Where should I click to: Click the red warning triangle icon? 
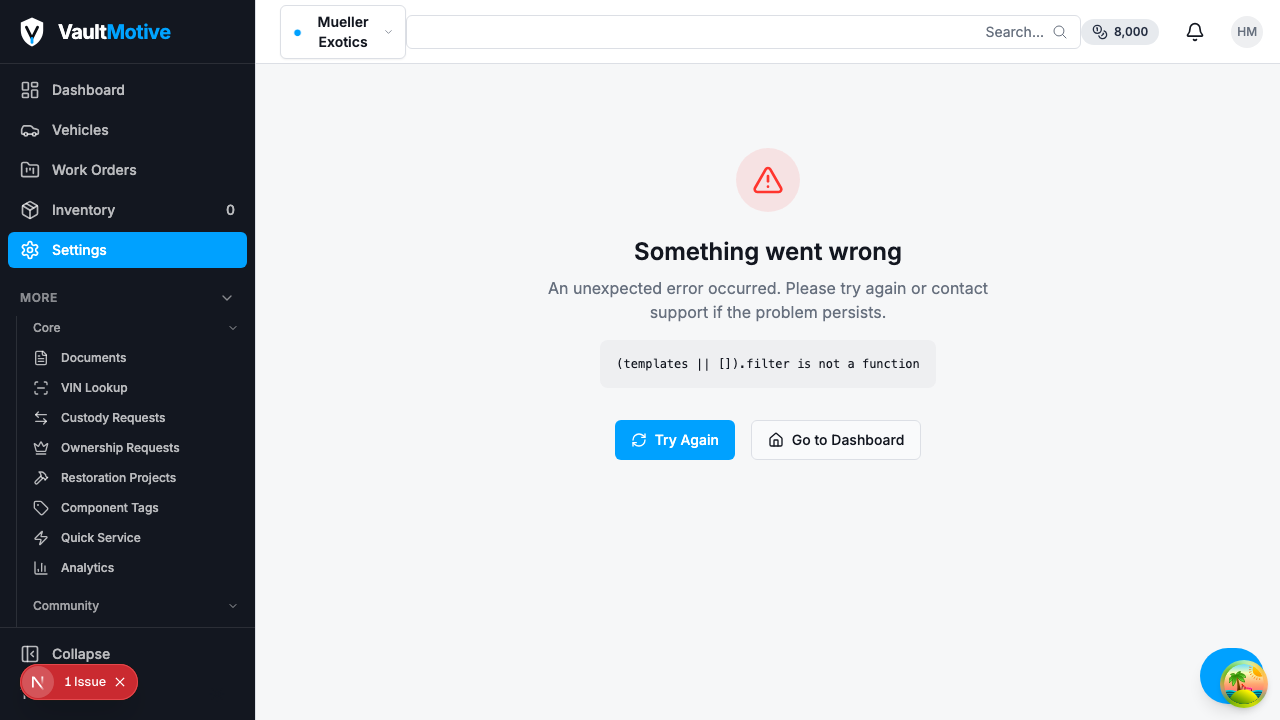pyautogui.click(x=768, y=180)
